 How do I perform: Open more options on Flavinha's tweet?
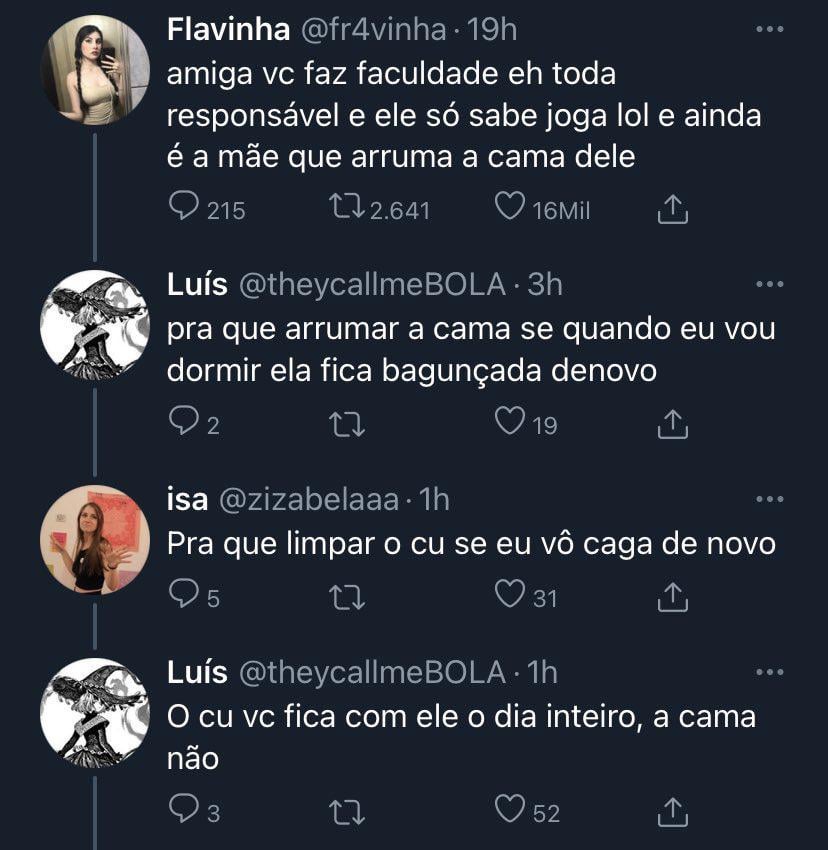(769, 30)
